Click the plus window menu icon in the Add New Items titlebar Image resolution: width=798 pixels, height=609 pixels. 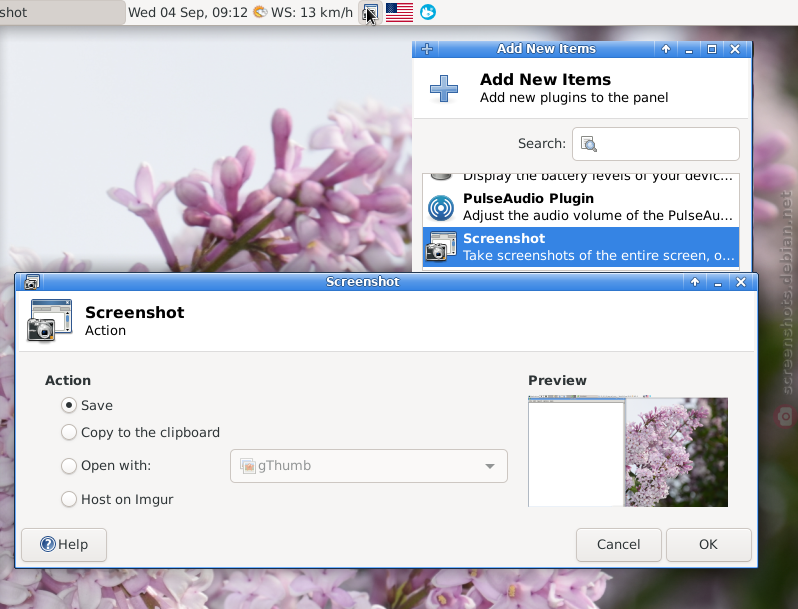click(427, 49)
